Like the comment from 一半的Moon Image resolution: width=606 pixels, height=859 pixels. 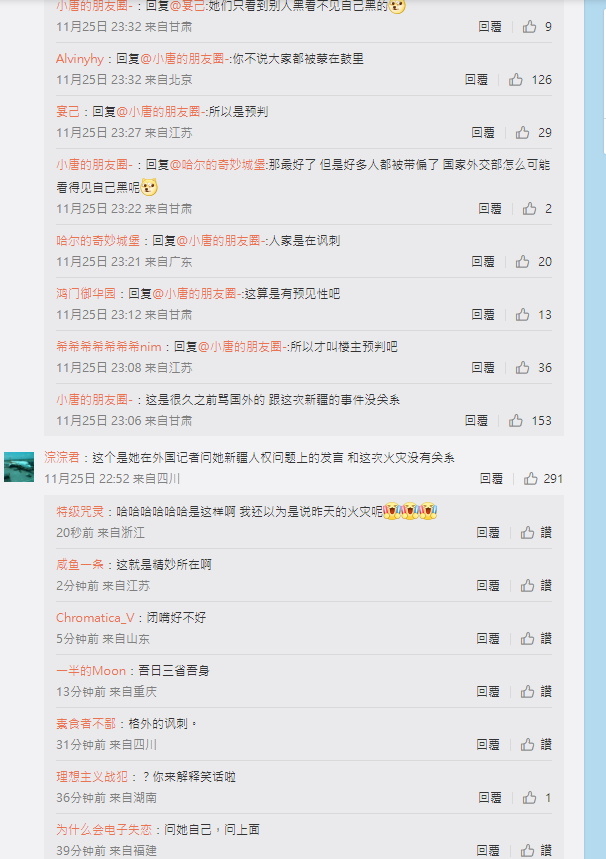click(x=527, y=691)
